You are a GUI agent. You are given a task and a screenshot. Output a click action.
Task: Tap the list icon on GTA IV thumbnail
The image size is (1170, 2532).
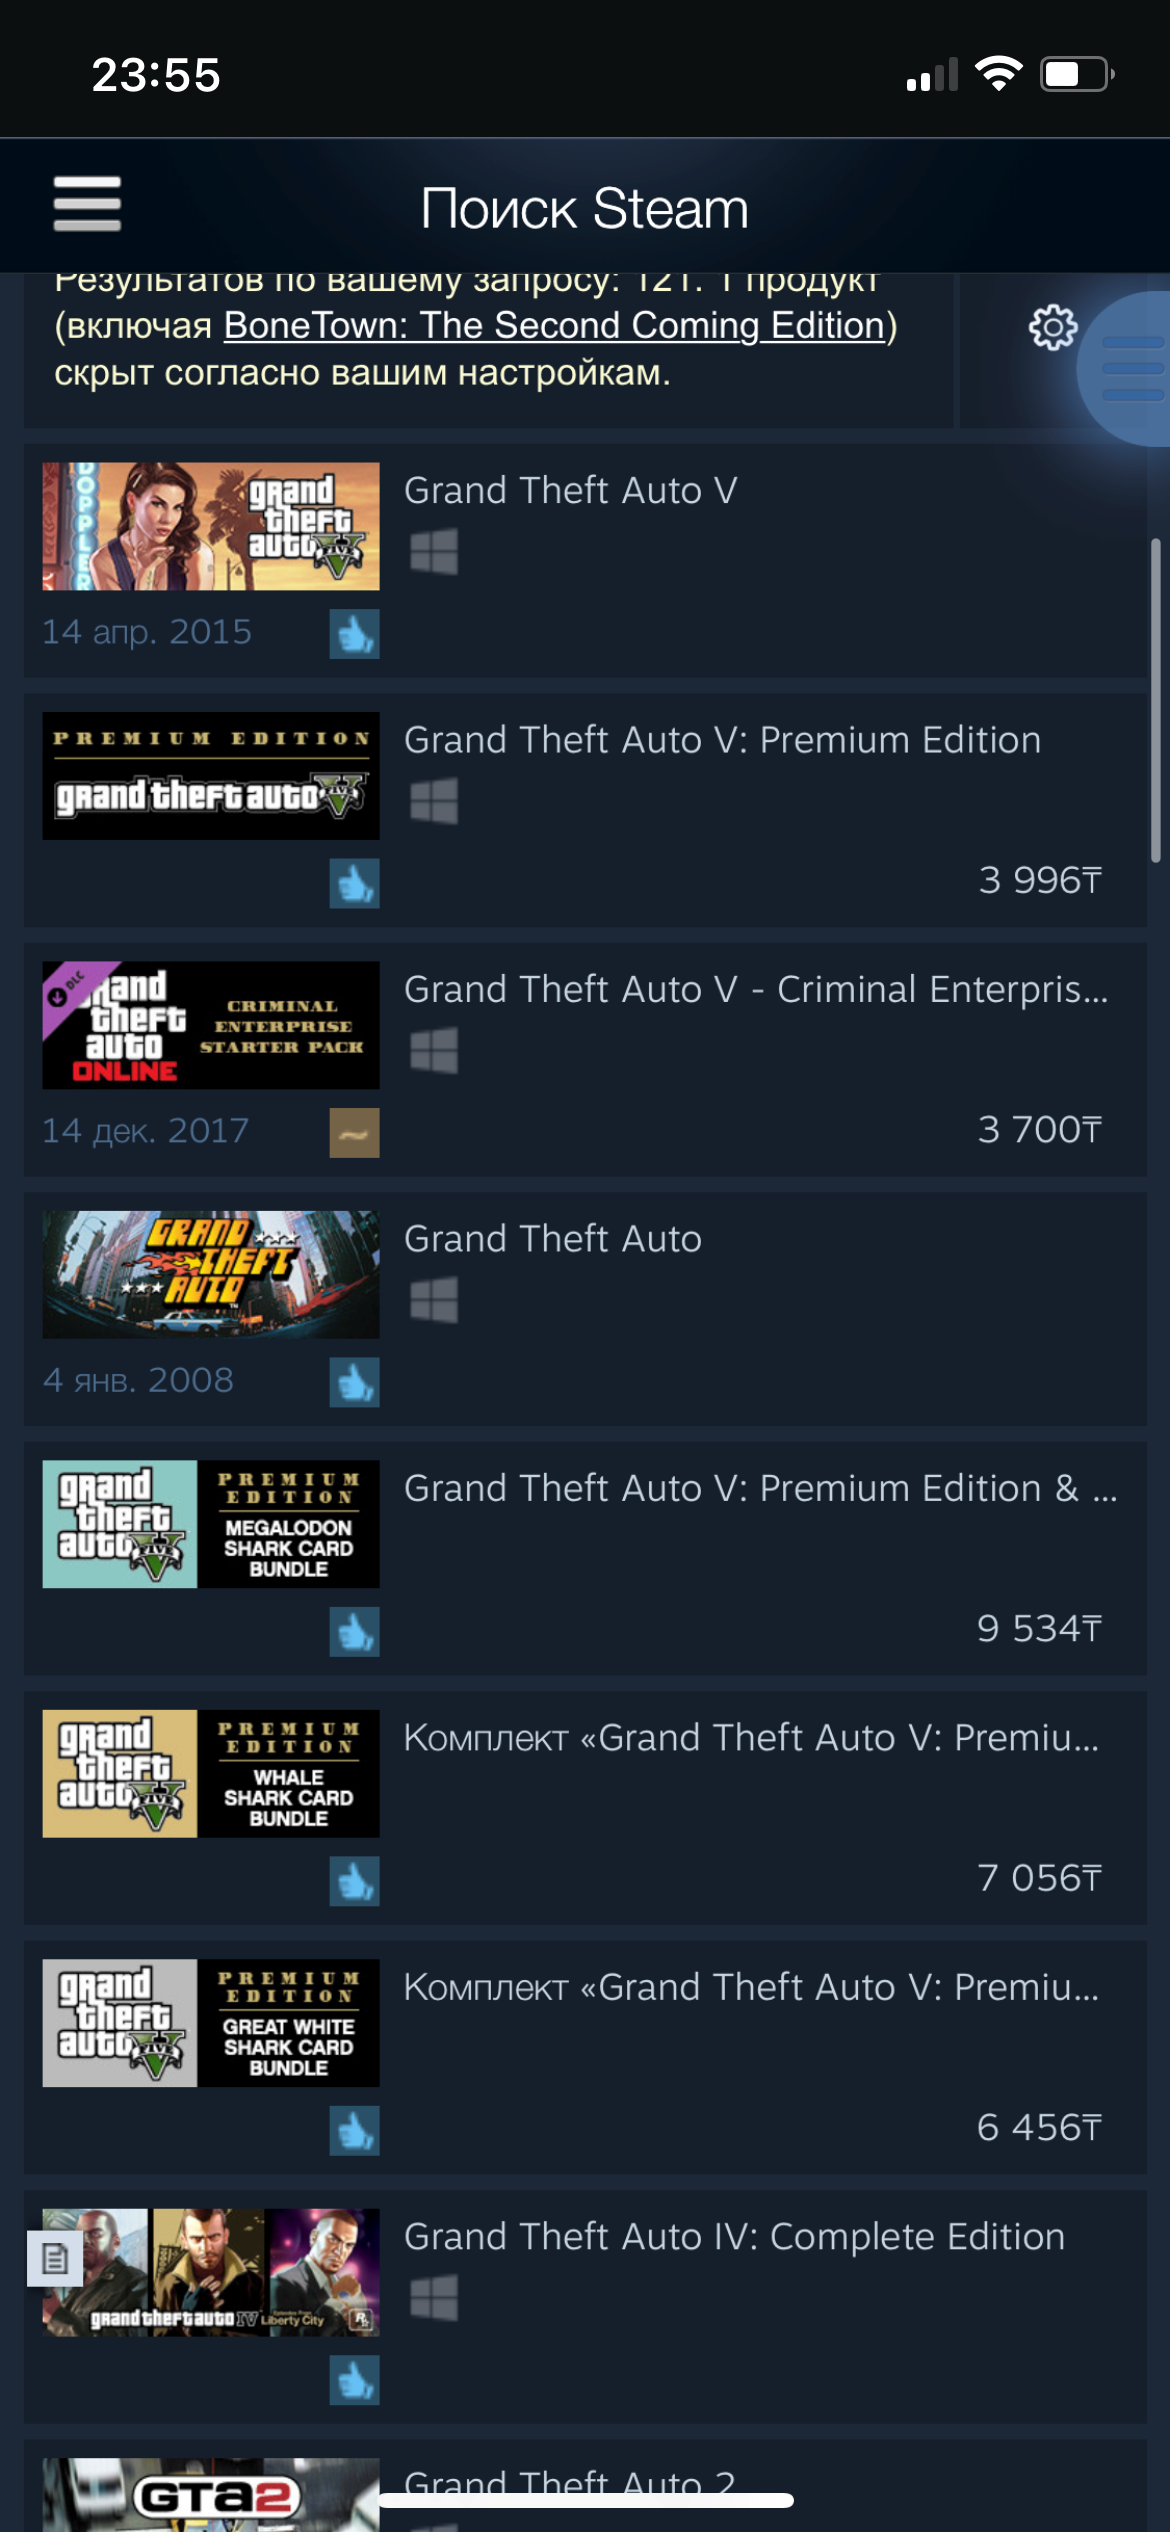click(55, 2258)
